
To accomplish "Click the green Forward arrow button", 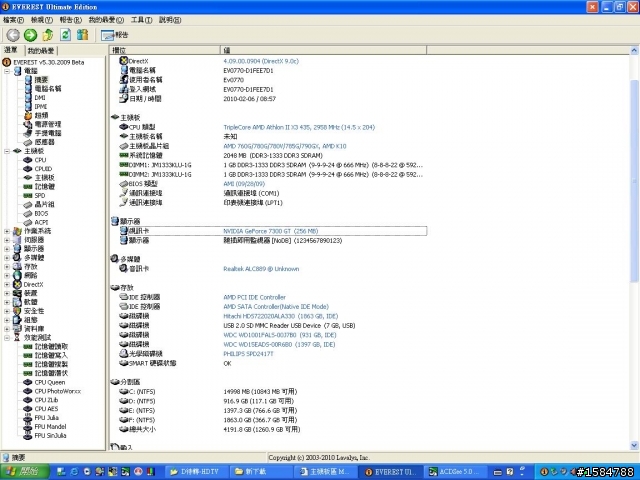I will click(31, 35).
